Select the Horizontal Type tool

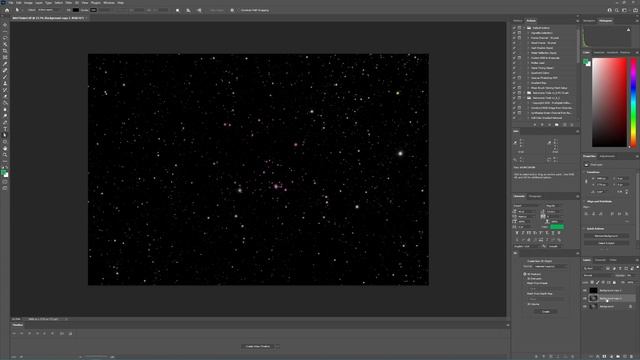point(5,129)
